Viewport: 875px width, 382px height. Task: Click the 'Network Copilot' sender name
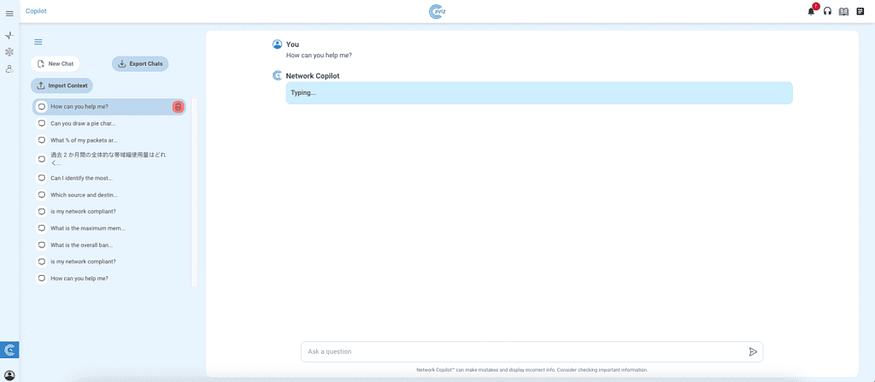(x=312, y=76)
